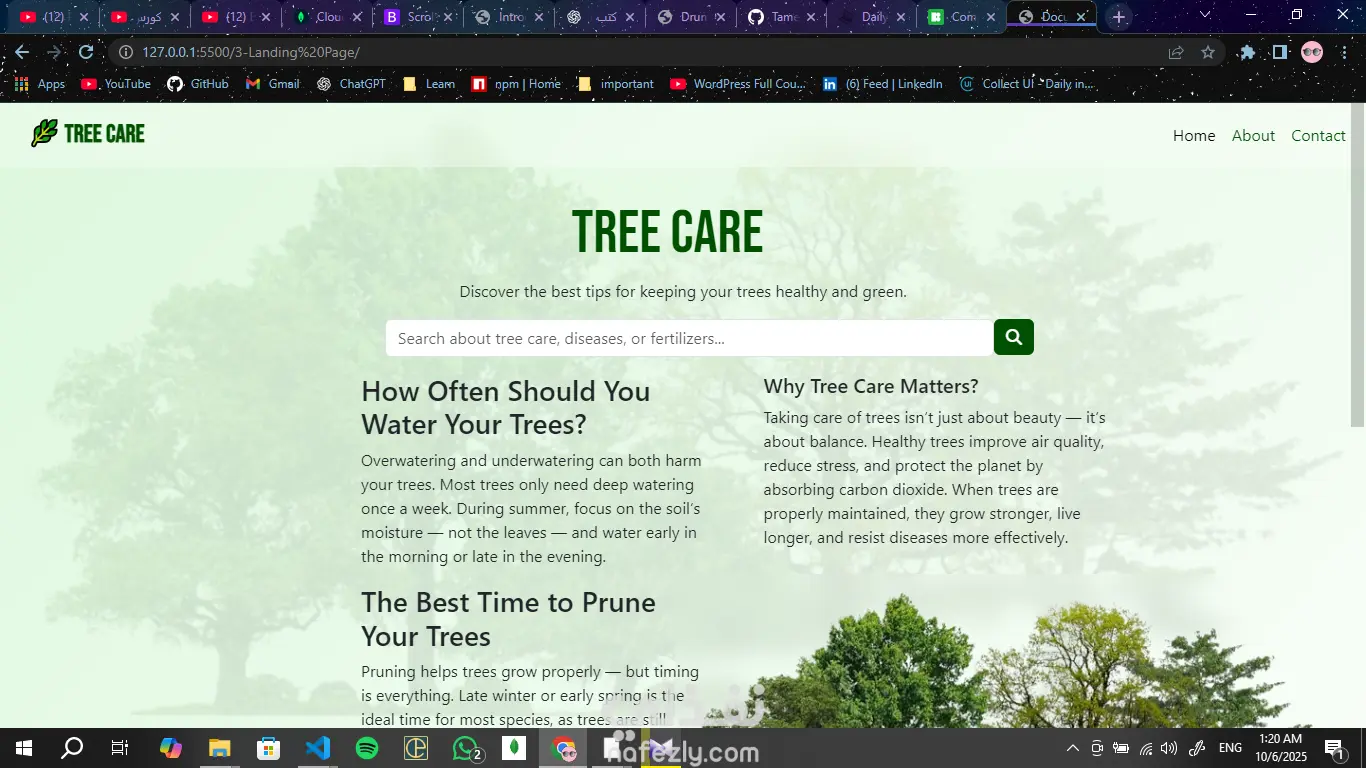Screen dimensions: 1366x768
Task: Open File Explorer from the taskbar
Action: tap(219, 748)
